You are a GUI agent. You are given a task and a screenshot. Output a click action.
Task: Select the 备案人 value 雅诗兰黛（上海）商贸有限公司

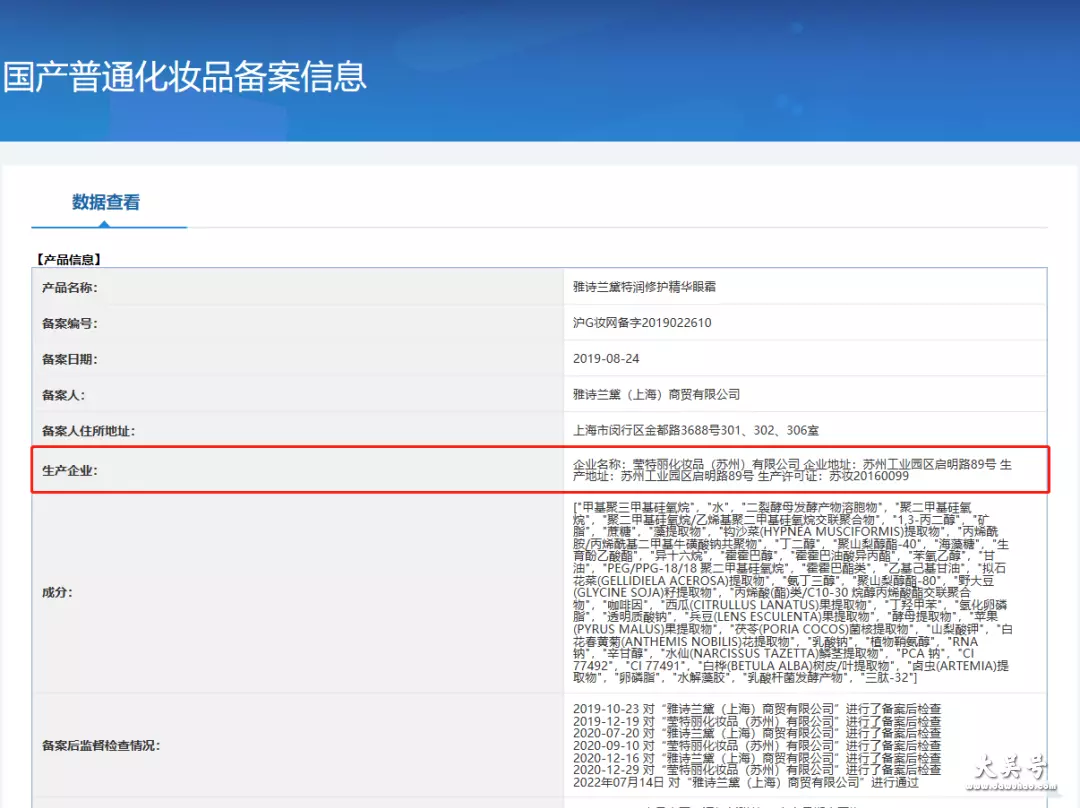point(656,394)
